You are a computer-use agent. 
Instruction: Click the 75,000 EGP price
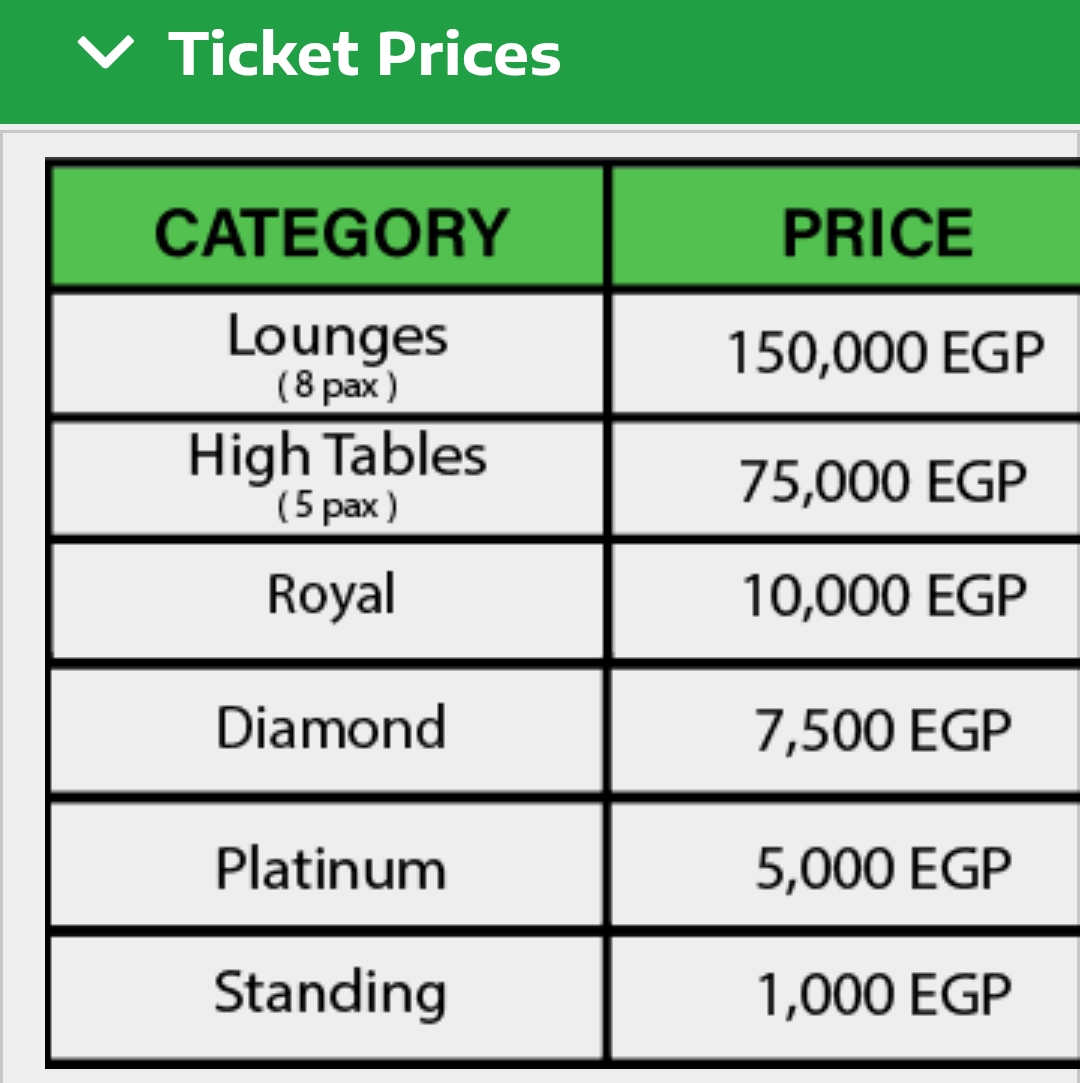point(883,481)
